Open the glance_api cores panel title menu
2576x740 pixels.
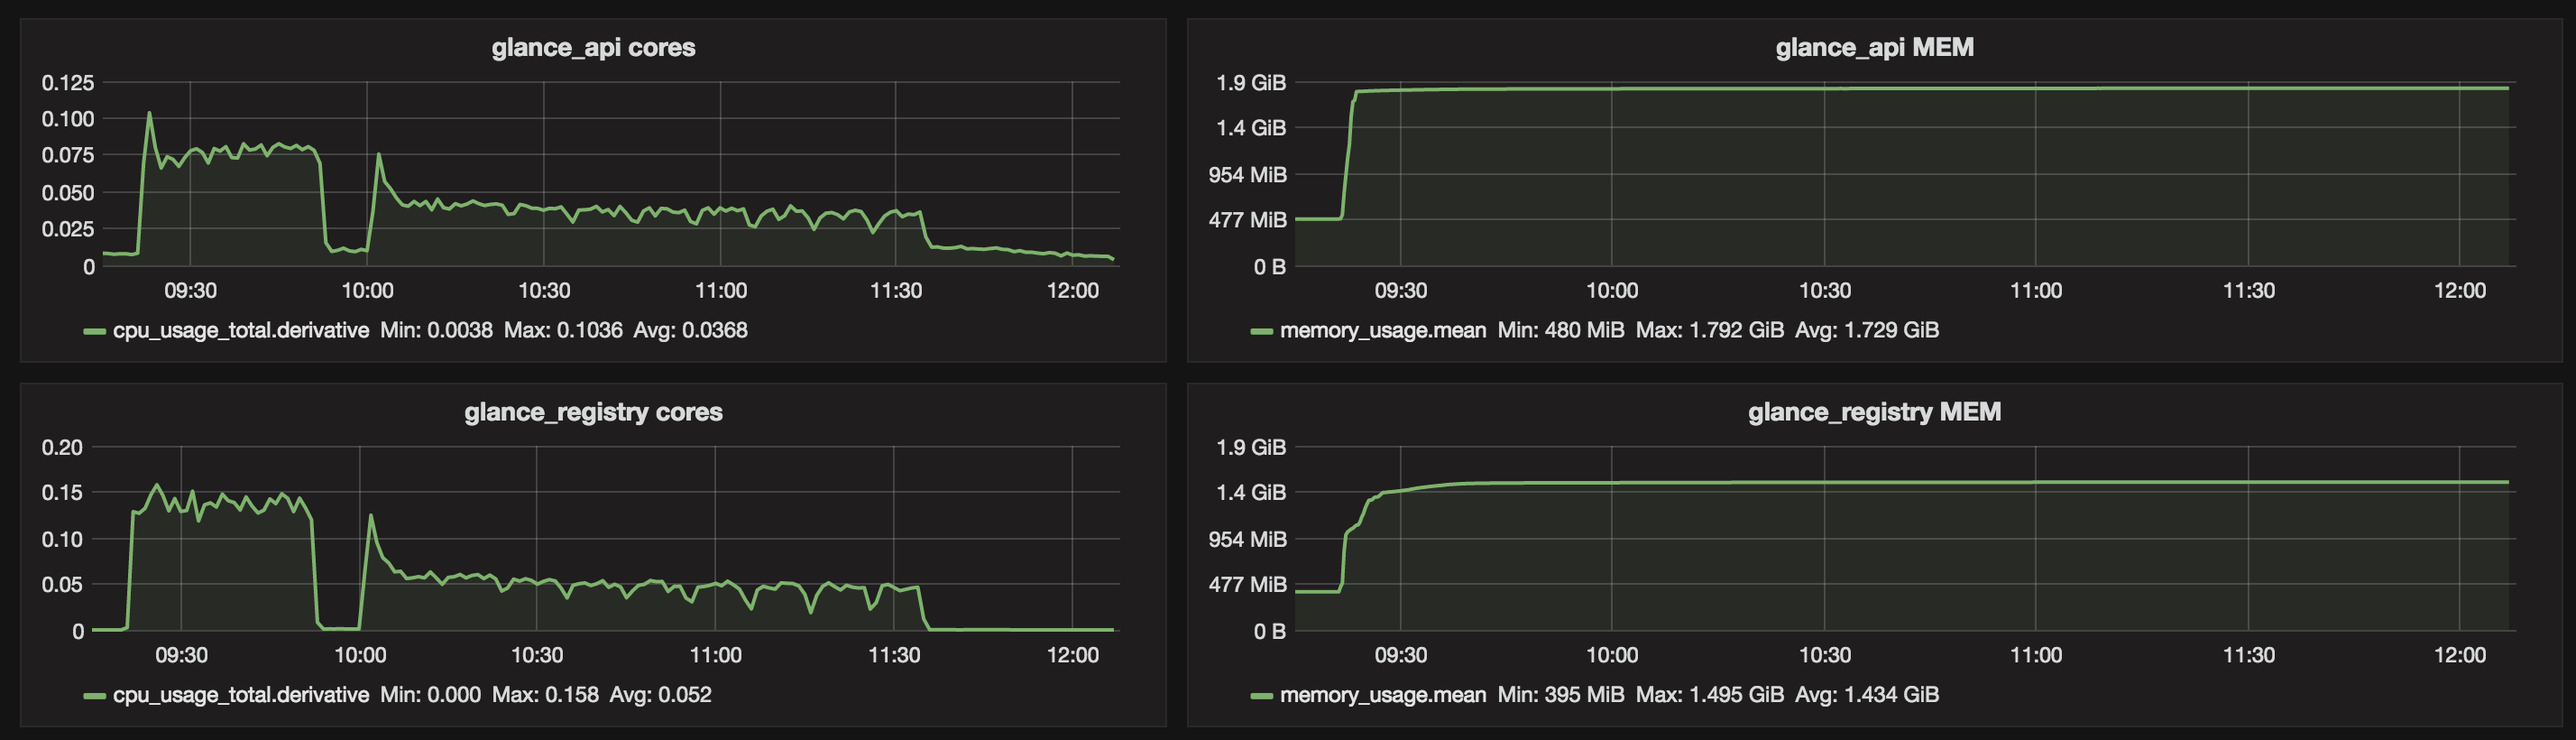(x=593, y=47)
